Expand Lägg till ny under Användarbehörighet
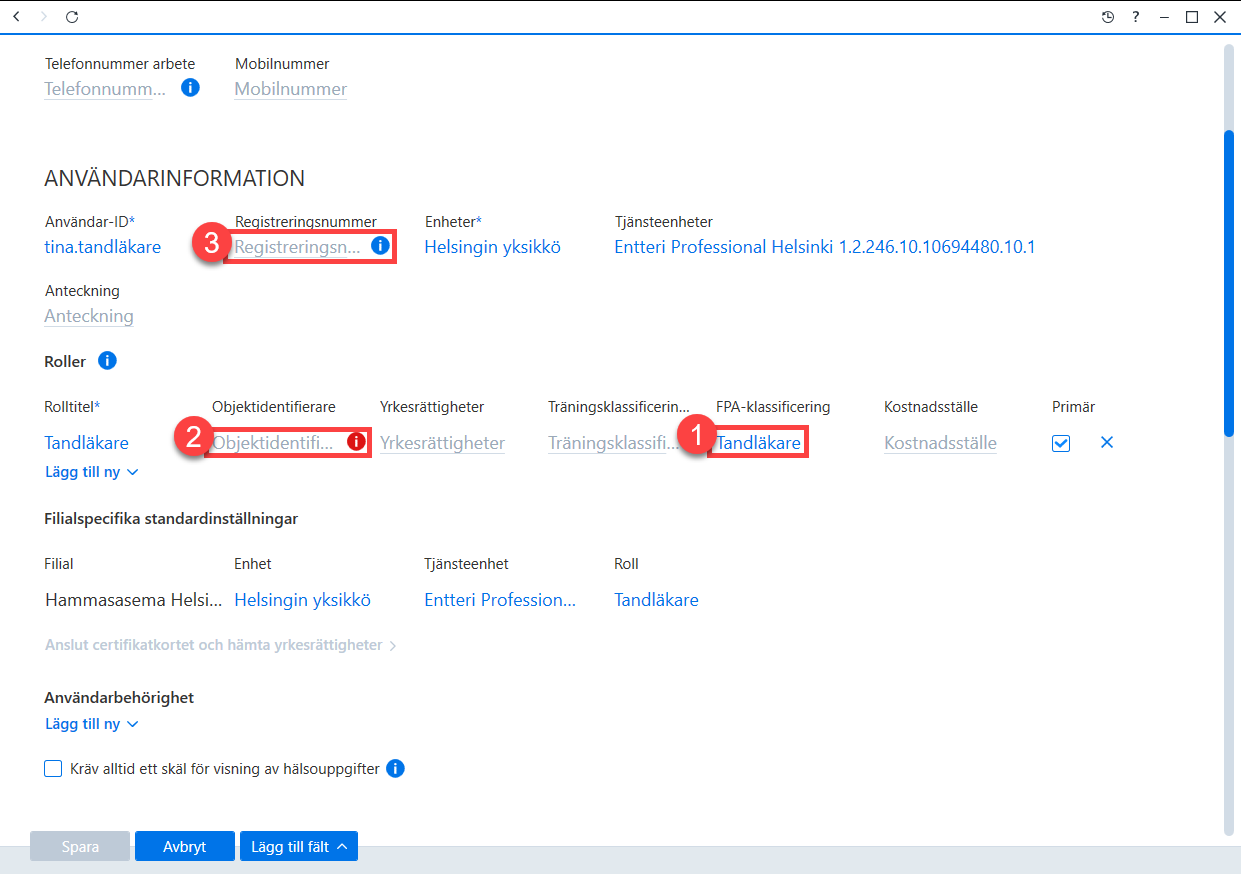1241x874 pixels. pyautogui.click(x=91, y=723)
